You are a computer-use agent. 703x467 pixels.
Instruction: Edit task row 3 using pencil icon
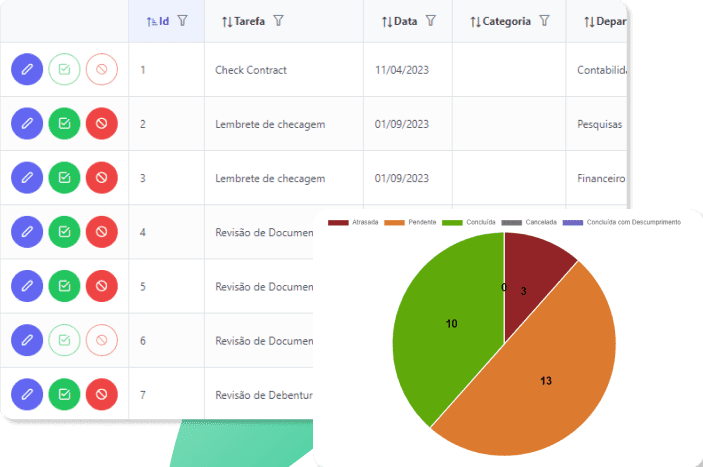pyautogui.click(x=27, y=177)
